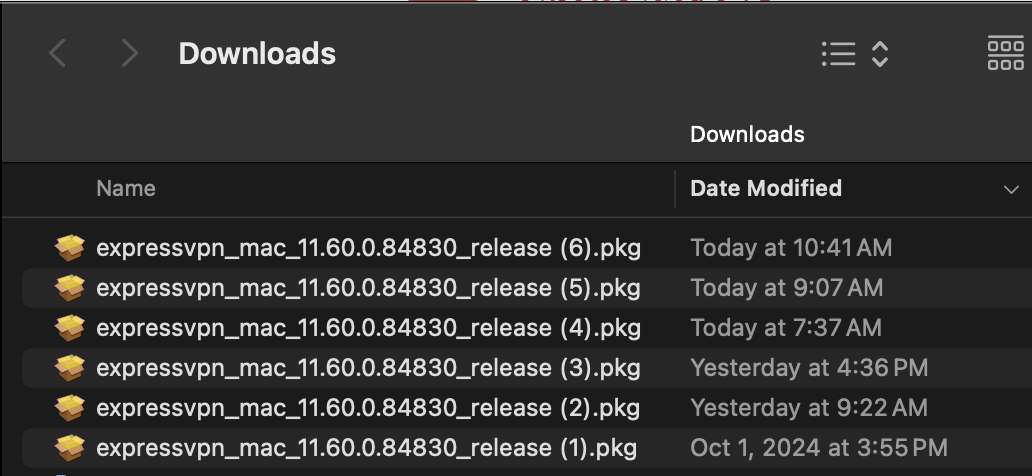Click package icon for release (6) file
The height and width of the screenshot is (476, 1032).
click(69, 247)
